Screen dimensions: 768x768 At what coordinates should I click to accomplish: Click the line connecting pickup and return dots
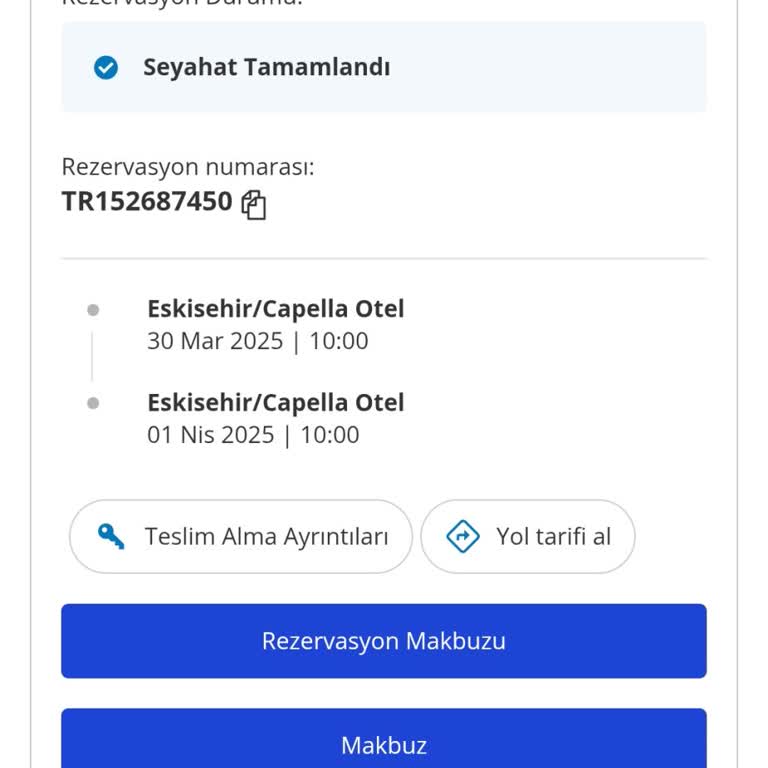click(93, 356)
